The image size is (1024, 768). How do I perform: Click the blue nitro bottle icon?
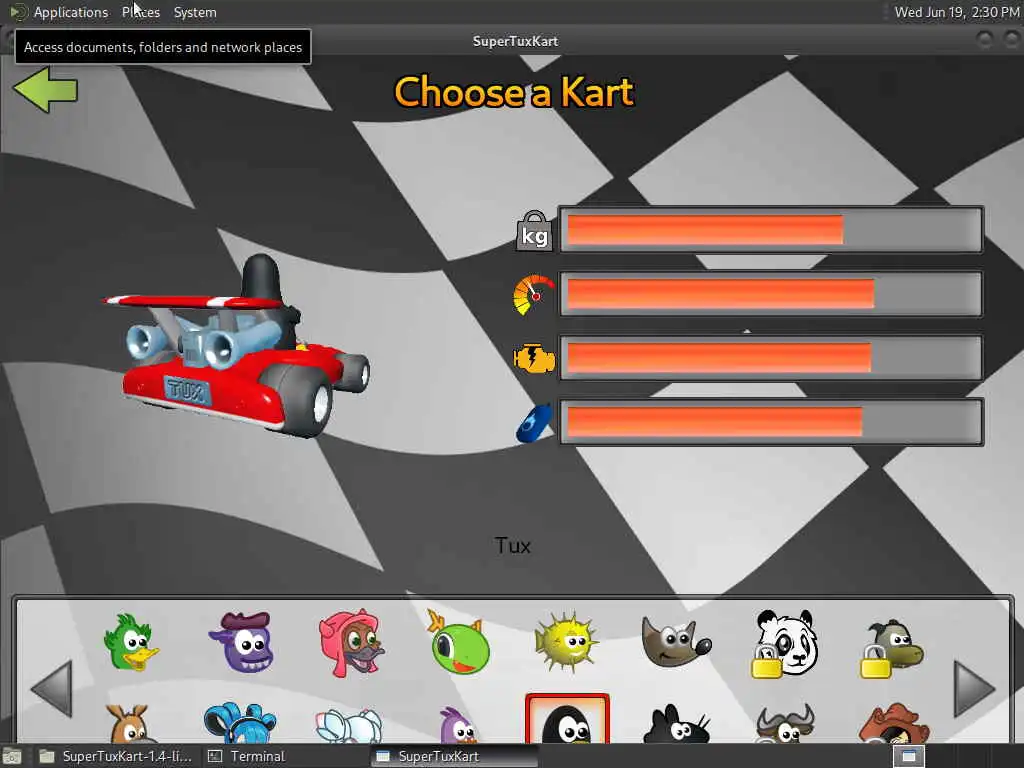pos(534,423)
